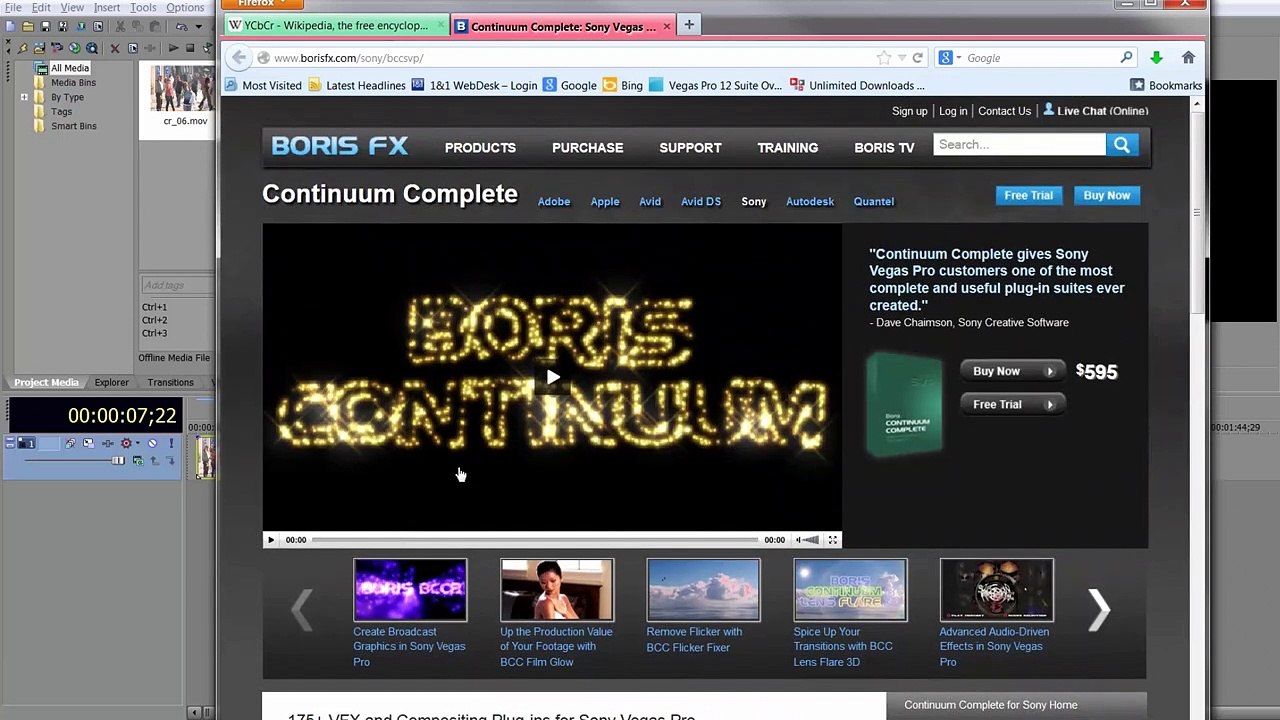The width and height of the screenshot is (1280, 720).
Task: Click the red X remove media icon
Action: (x=114, y=48)
